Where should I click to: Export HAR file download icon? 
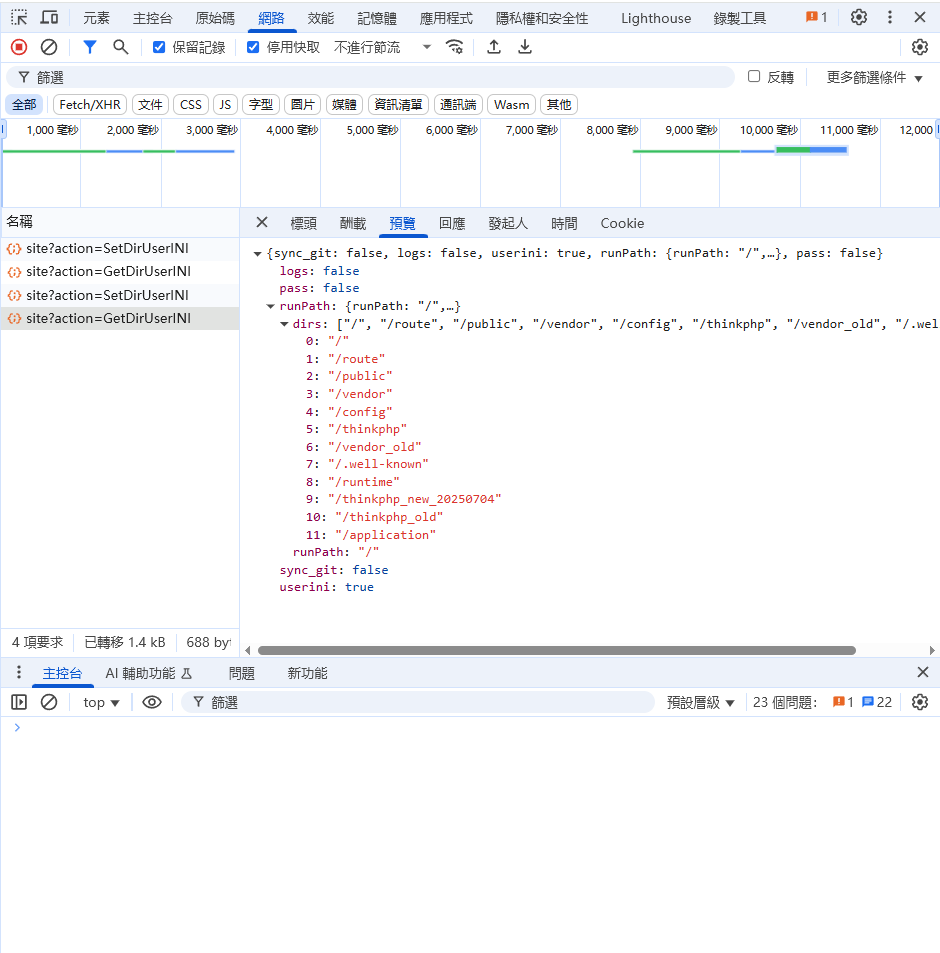point(525,47)
